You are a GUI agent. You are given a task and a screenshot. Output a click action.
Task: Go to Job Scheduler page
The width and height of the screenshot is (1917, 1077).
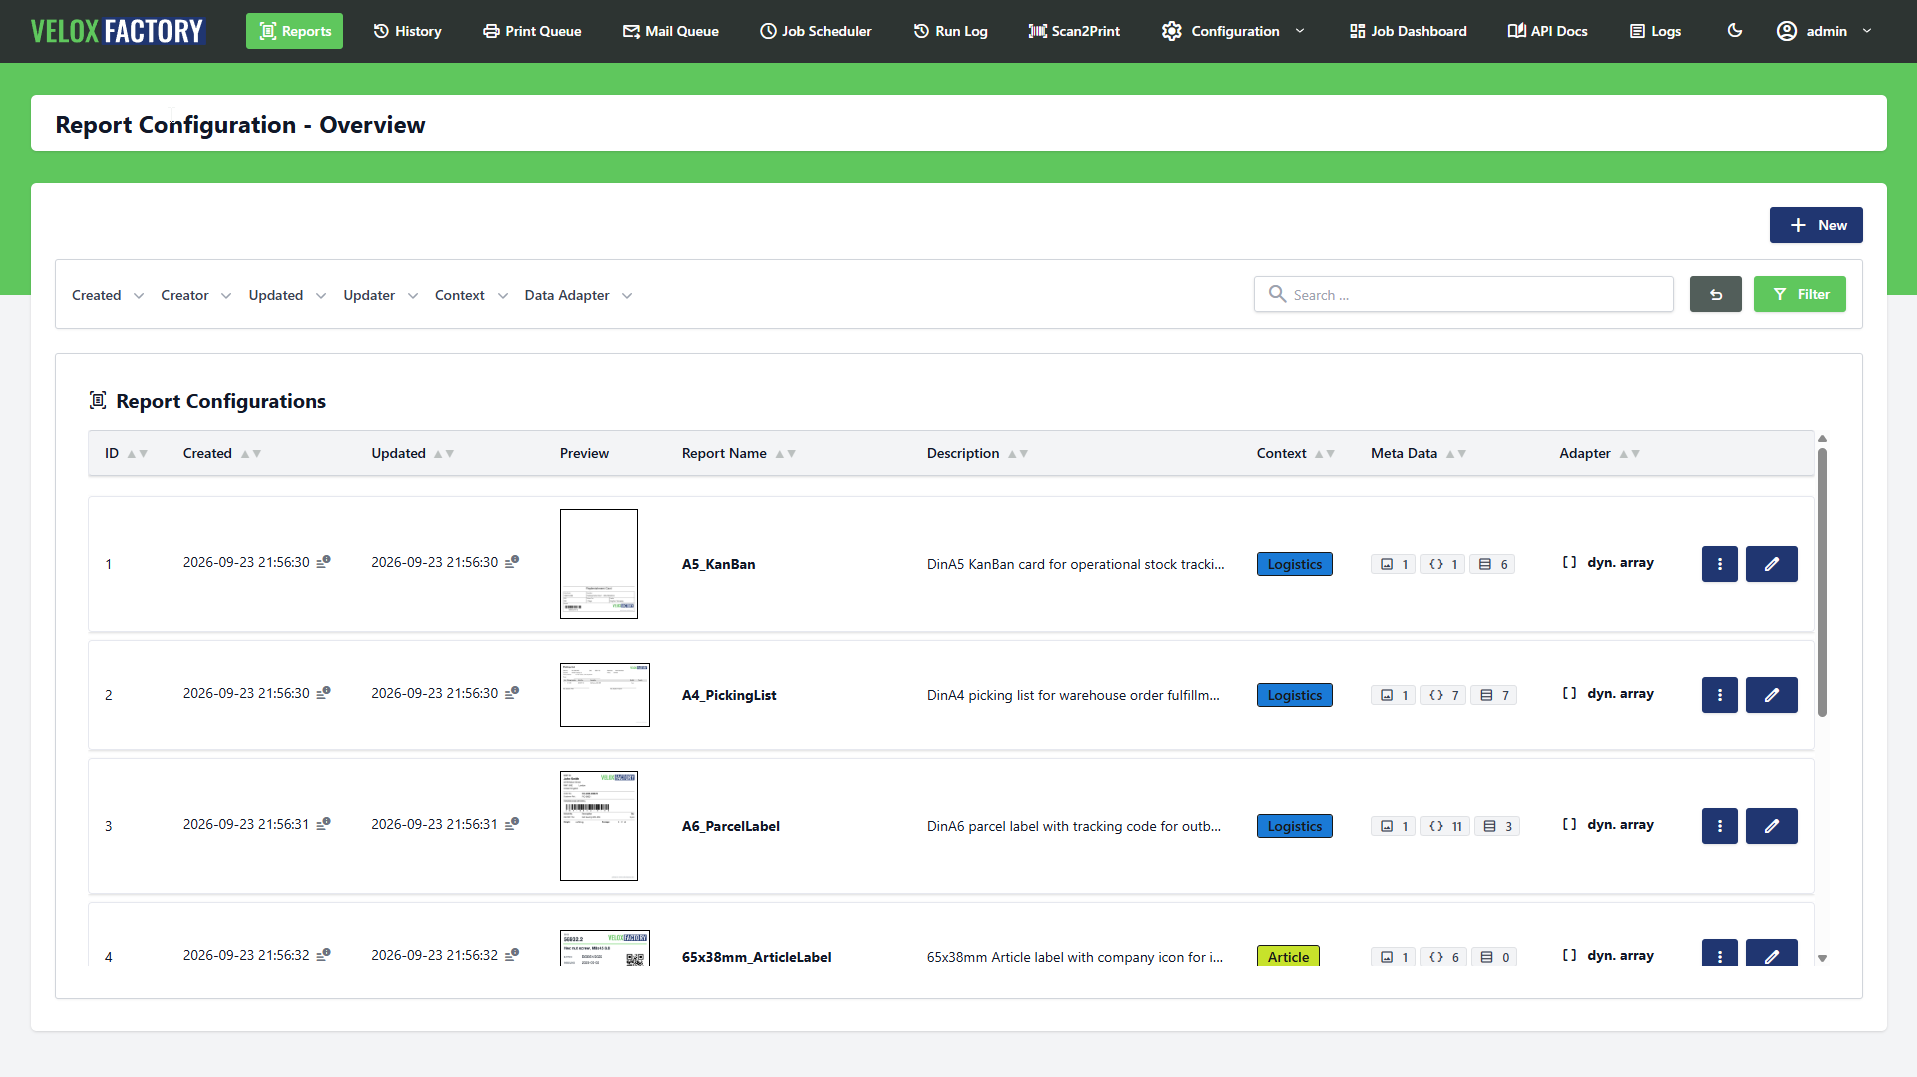pos(816,31)
